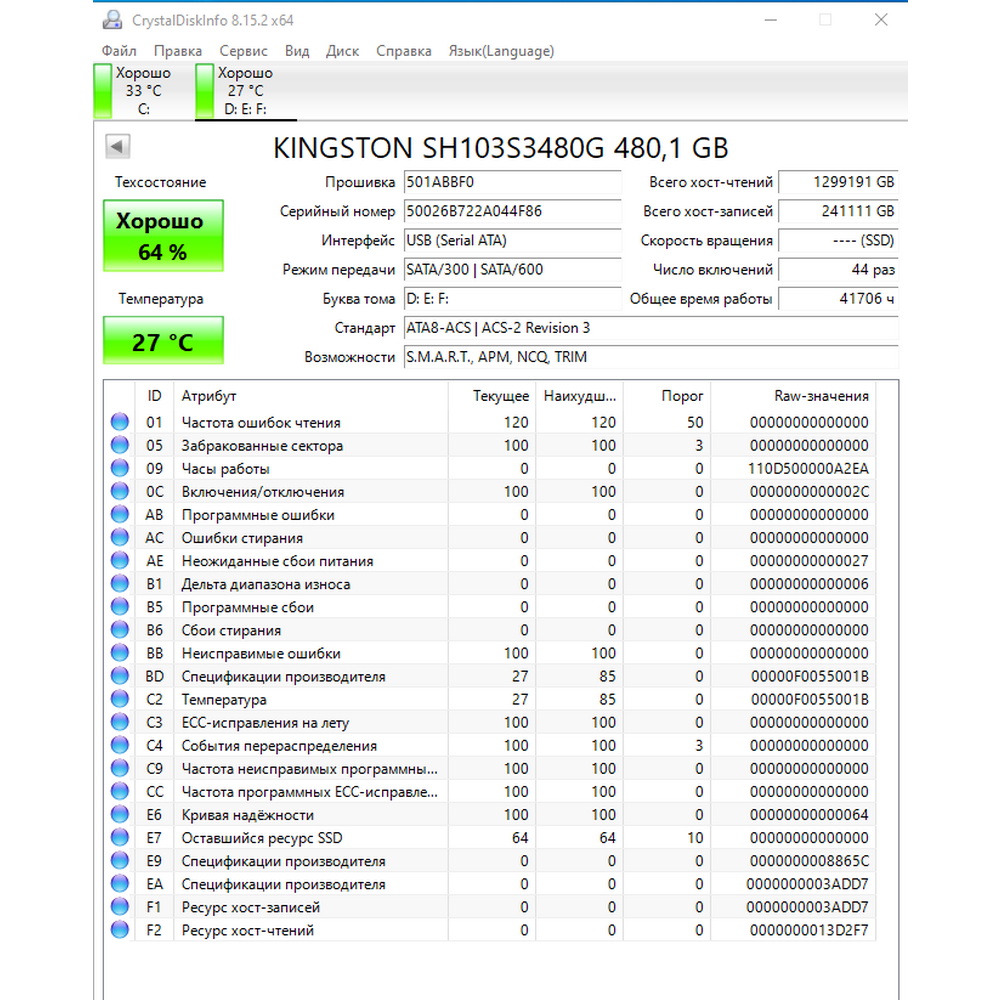Click the Raw-значения column header
The height and width of the screenshot is (1000, 1000).
pos(793,395)
